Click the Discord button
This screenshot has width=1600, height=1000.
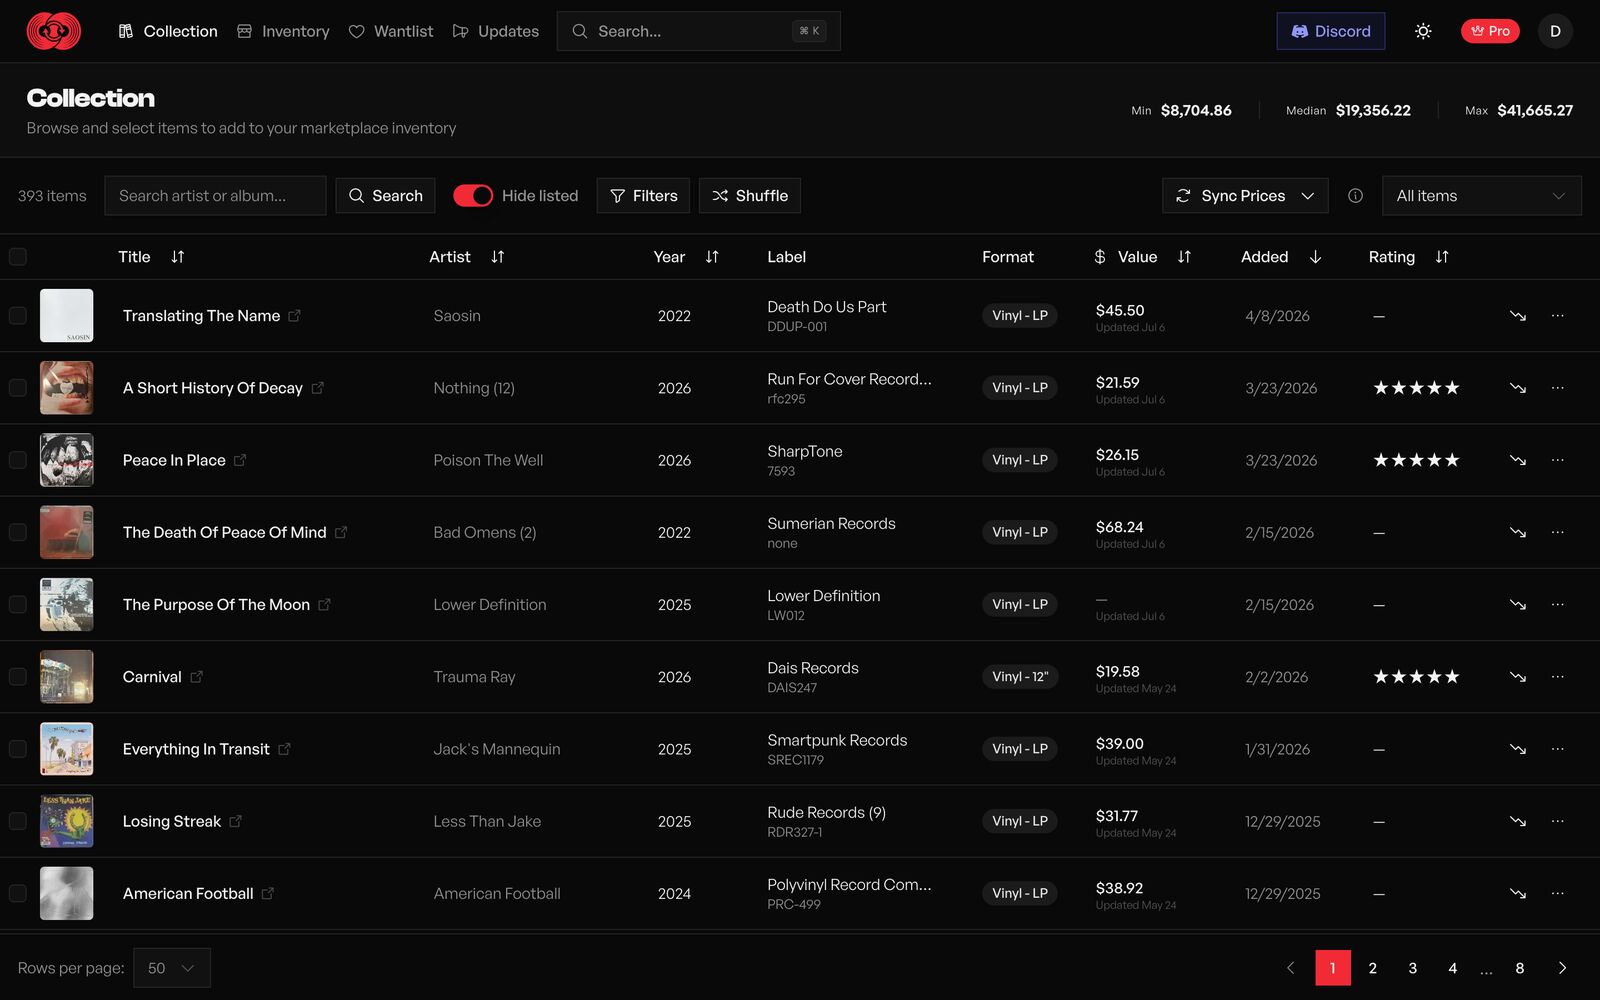(1331, 31)
